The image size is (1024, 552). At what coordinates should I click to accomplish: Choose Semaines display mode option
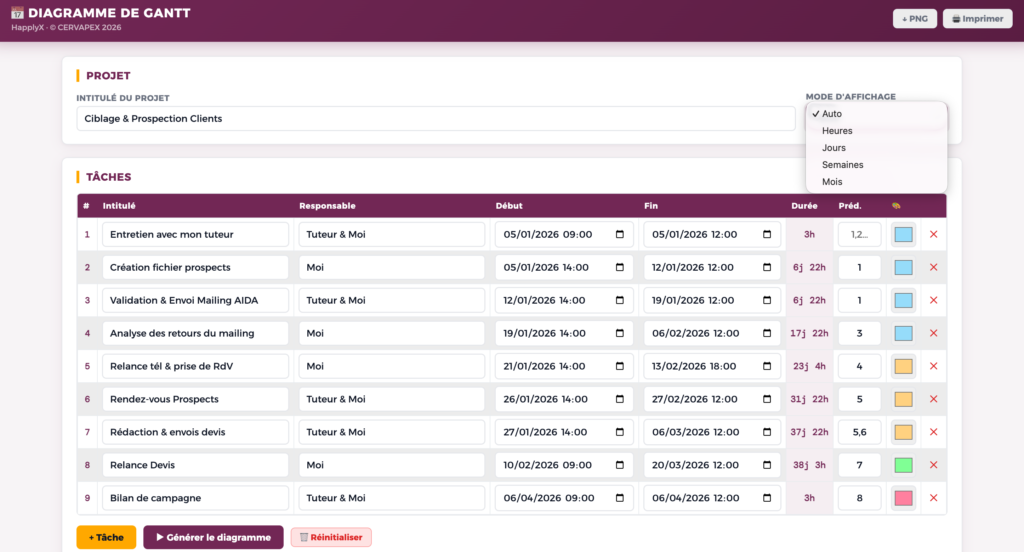point(842,165)
